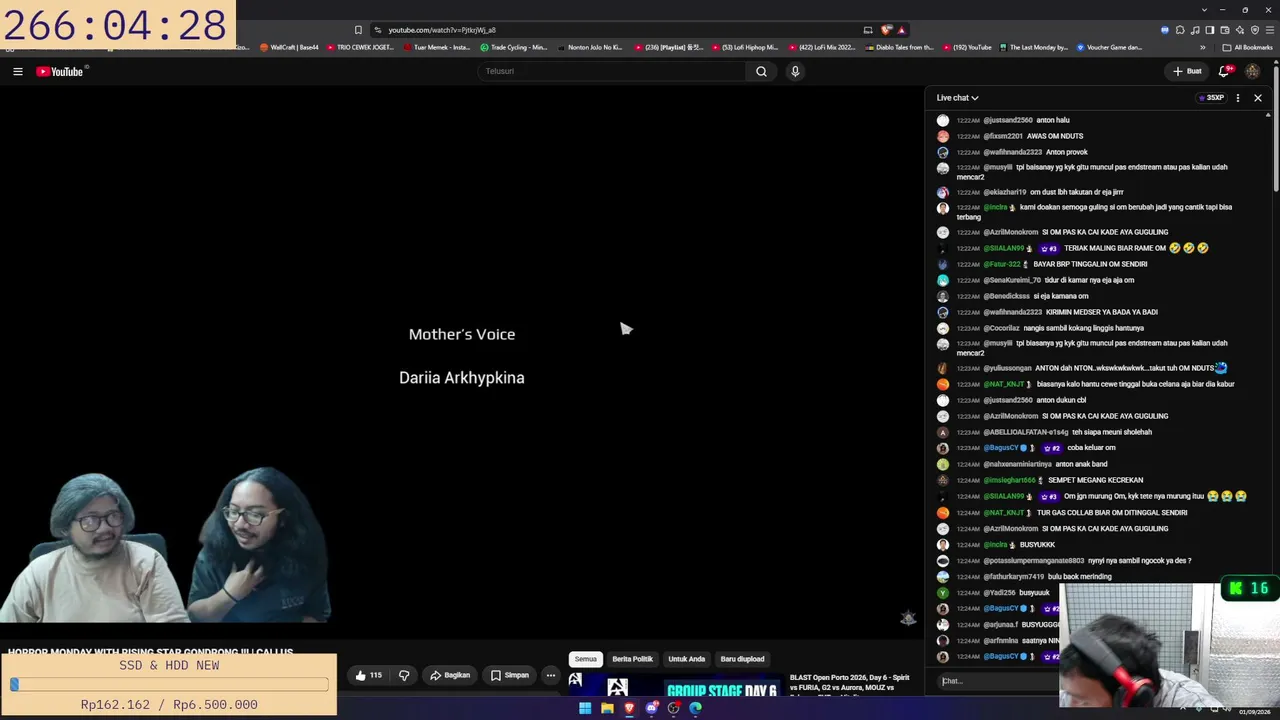Open @potassiumpermanganate8803 chat username
This screenshot has width=1280, height=720.
coord(1034,561)
